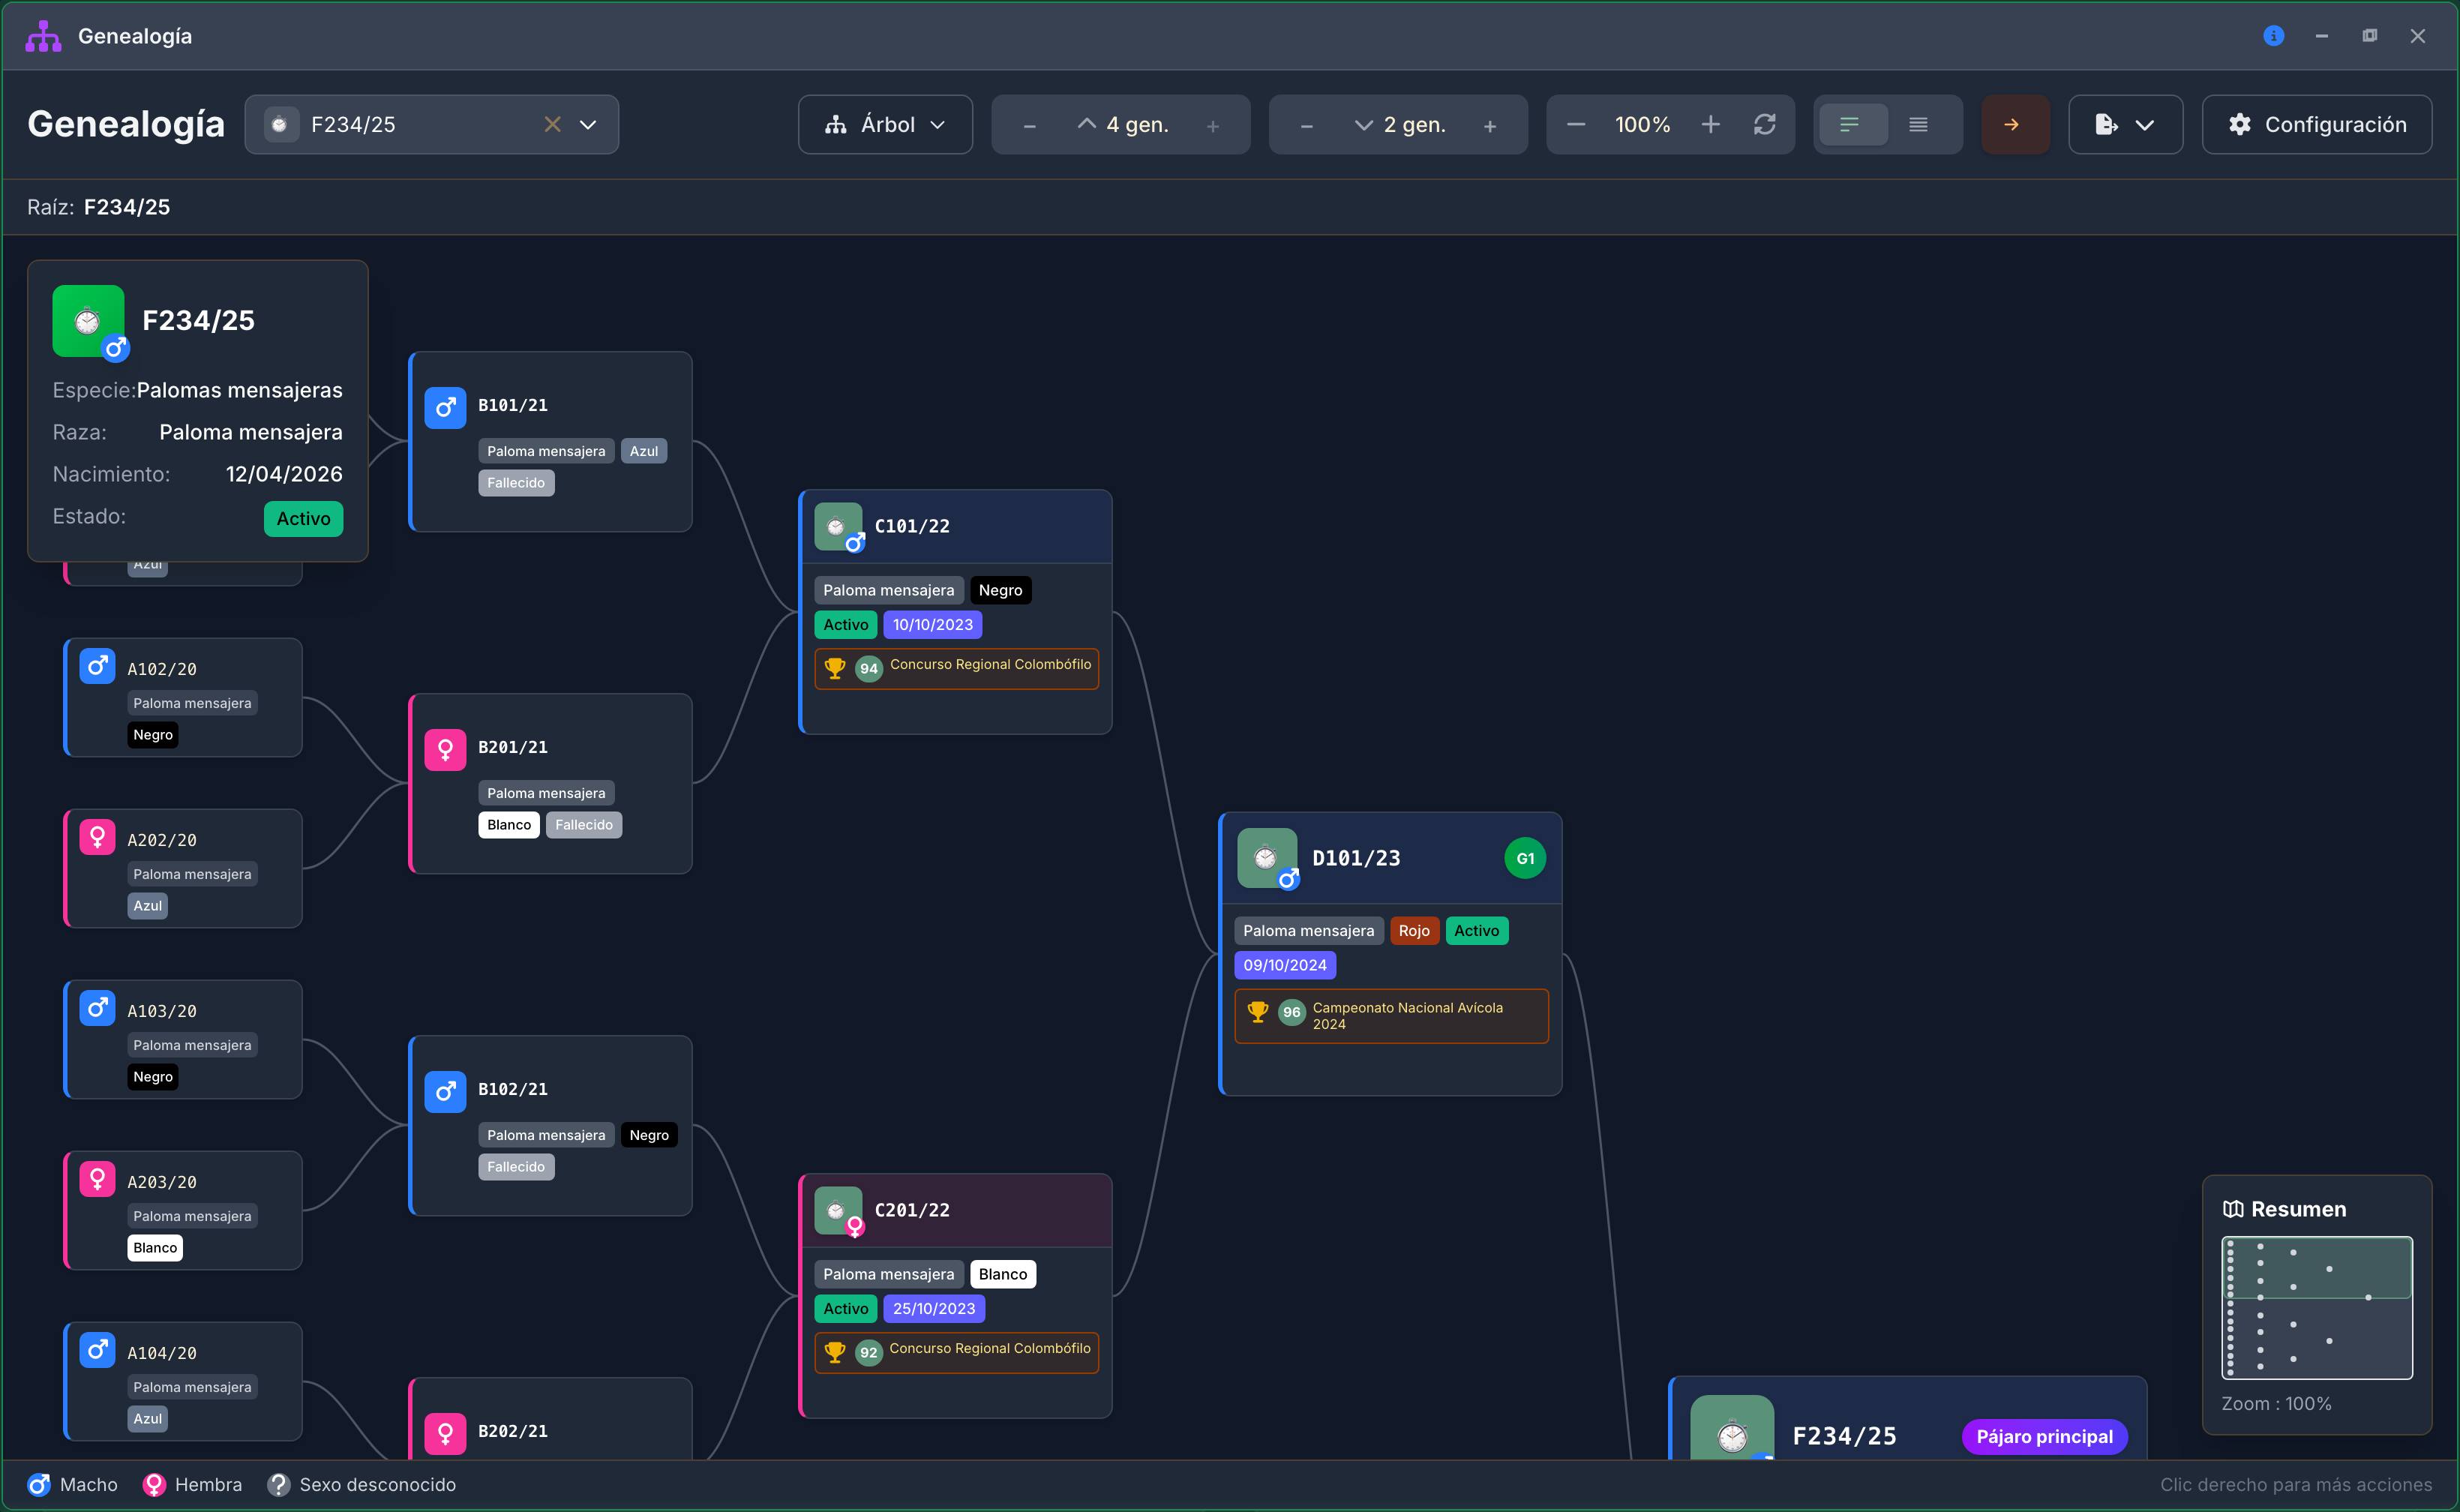This screenshot has width=2460, height=1512.
Task: Click the female icon on B201/21
Action: point(445,749)
